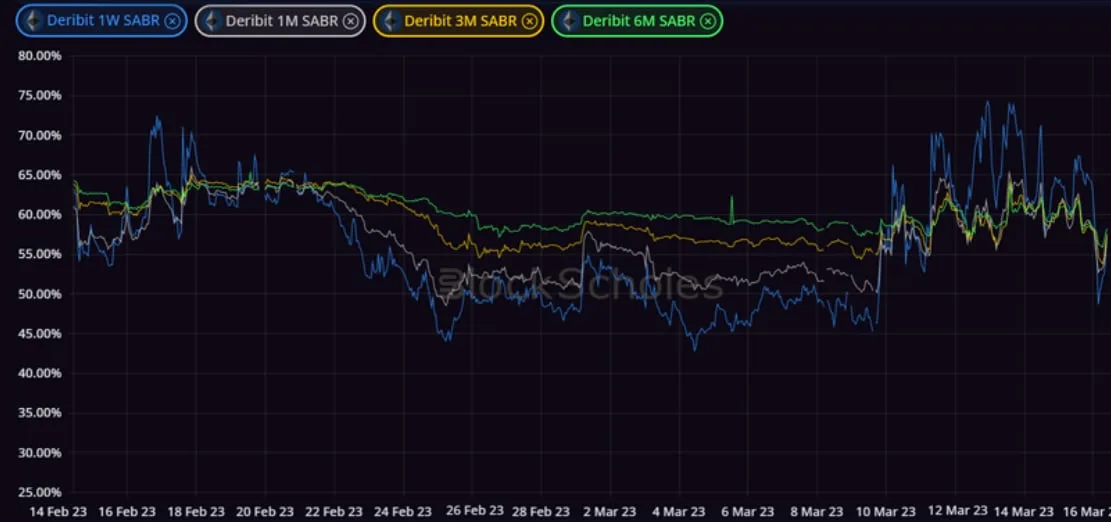Click Ethereum icon in 1M SABR chip

(212, 21)
